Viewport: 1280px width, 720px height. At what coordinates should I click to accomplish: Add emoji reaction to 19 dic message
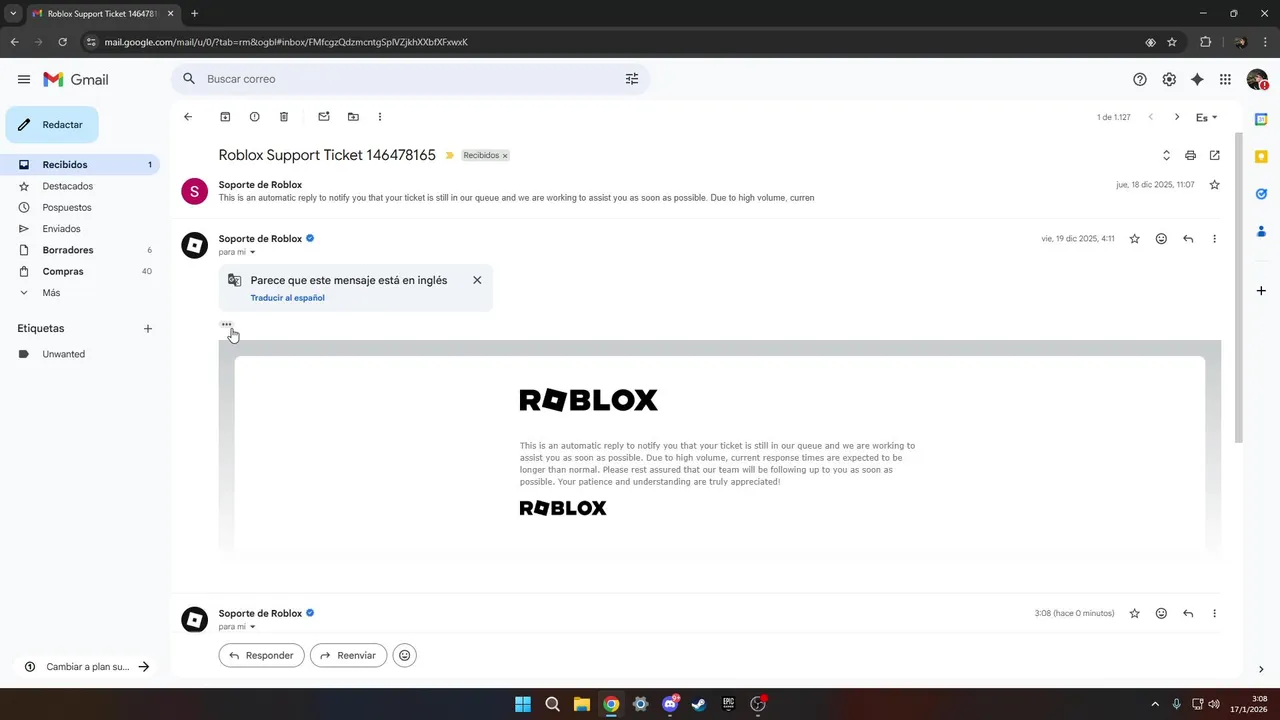[x=1161, y=239]
